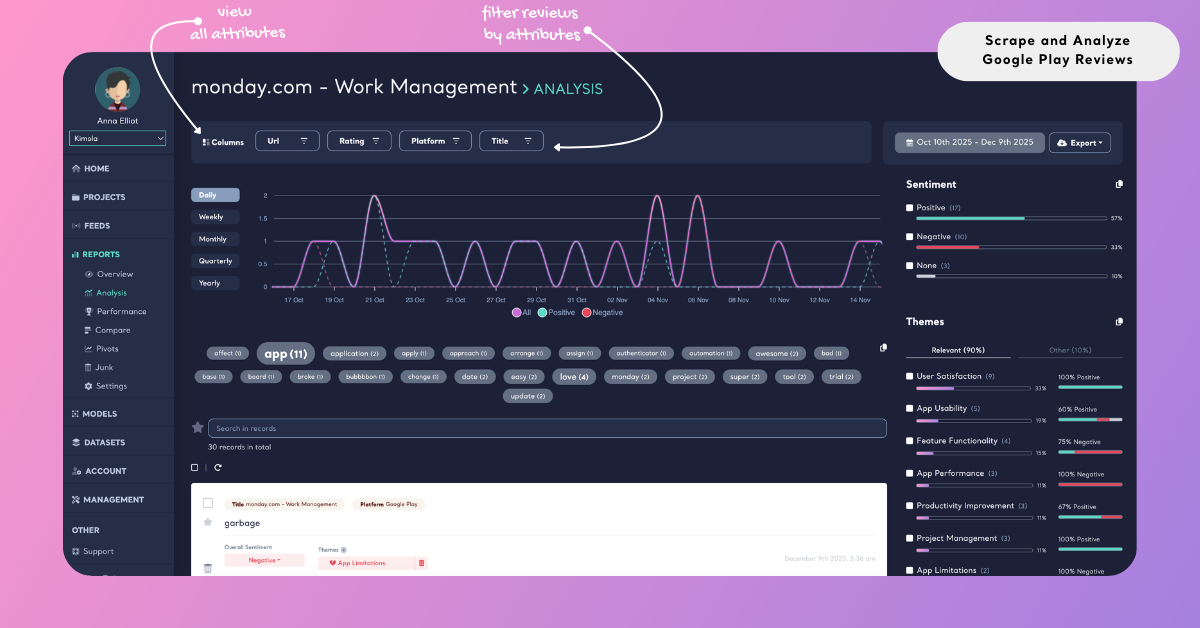This screenshot has width=1200, height=628.
Task: Tick the User Satisfaction theme checkbox
Action: (910, 376)
